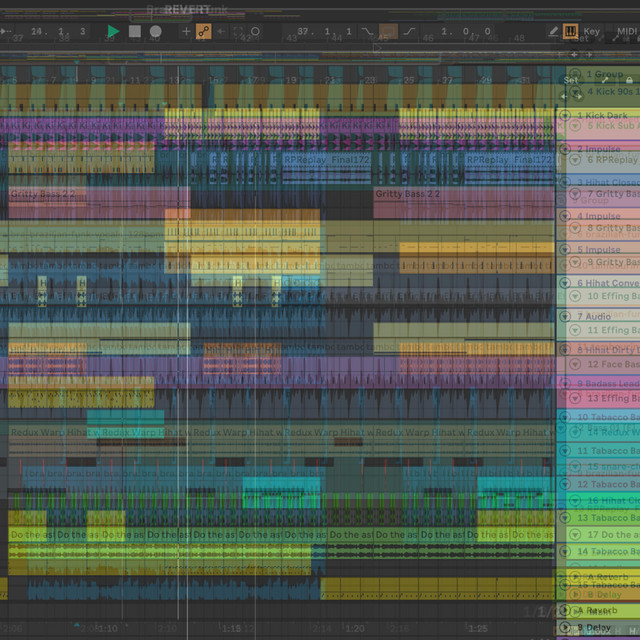The height and width of the screenshot is (640, 640).
Task: Click the 1:15 marker on time ruler
Action: tap(232, 629)
